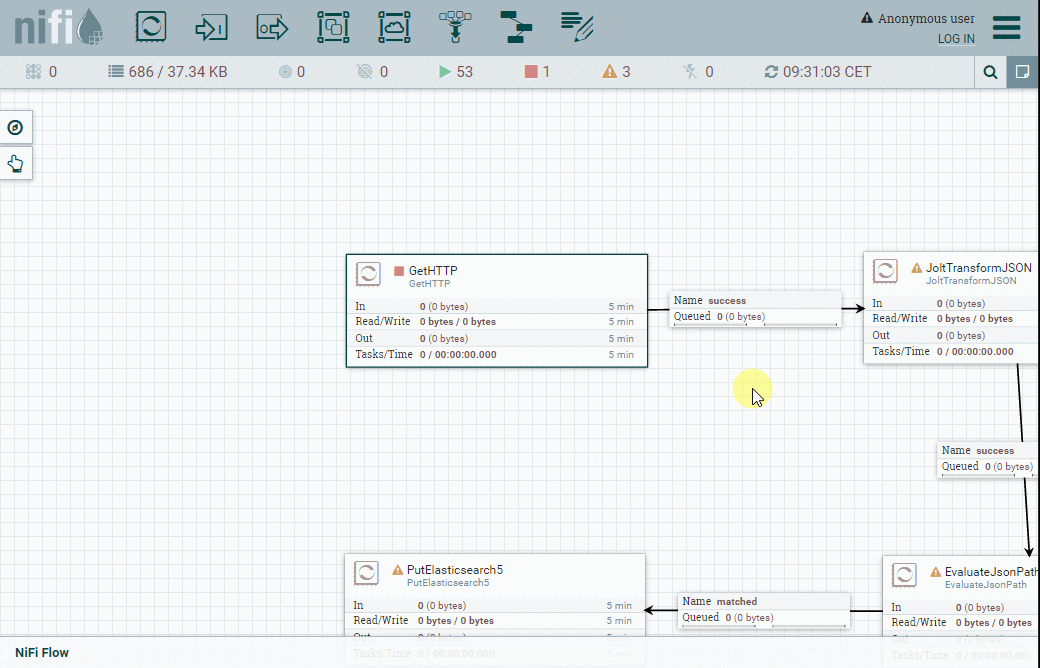Select the Process Group icon
The image size is (1040, 668).
click(x=333, y=27)
